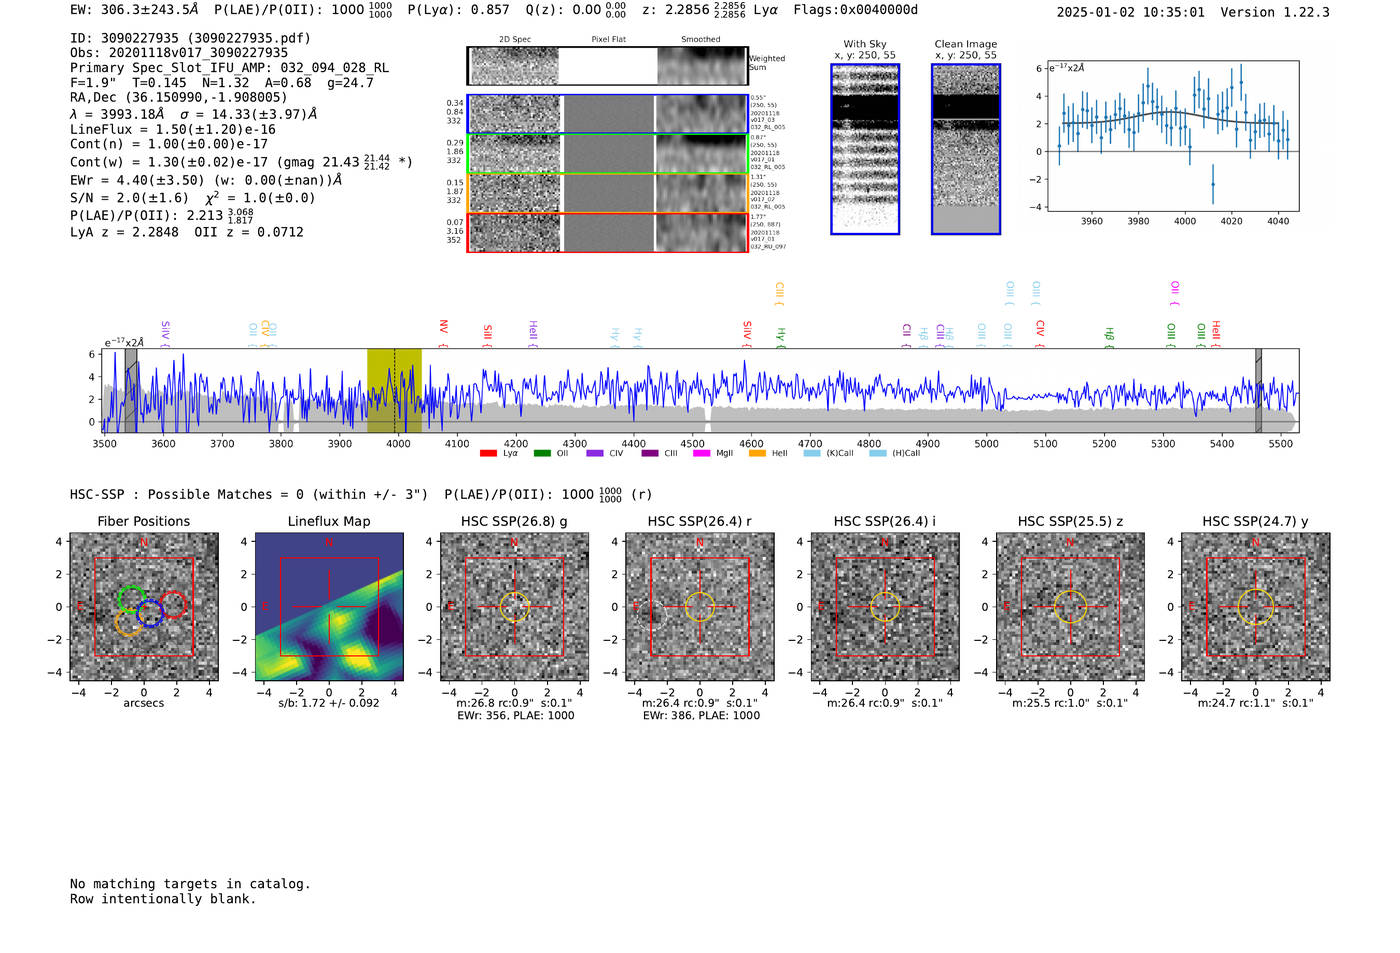1400x953 pixels.
Task: Click the HSC-SSP Possible Matches heading
Action: point(249,495)
